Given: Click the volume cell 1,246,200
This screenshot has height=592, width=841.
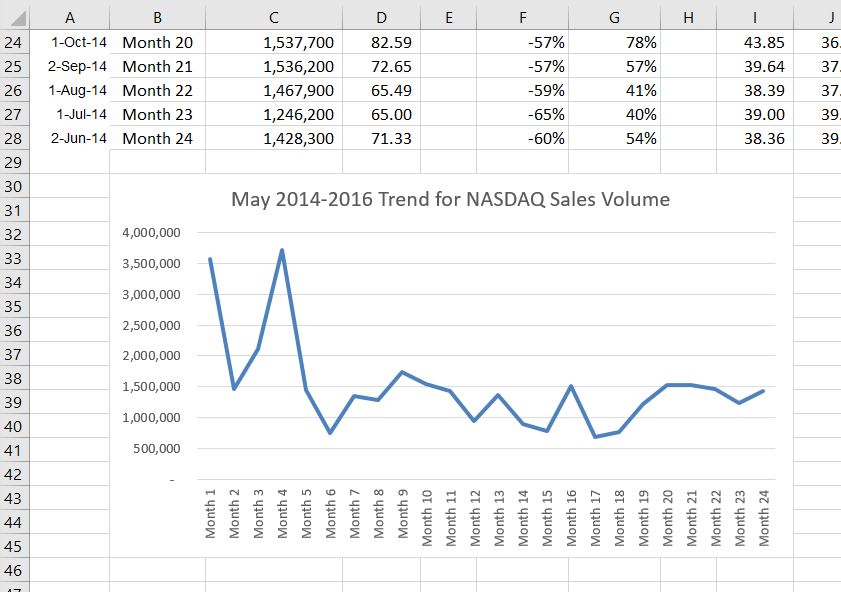Looking at the screenshot, I should 274,114.
